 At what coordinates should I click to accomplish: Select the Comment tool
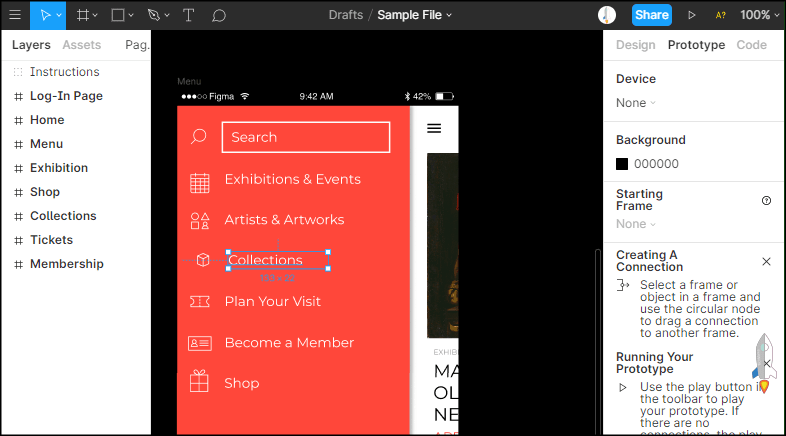coord(219,15)
